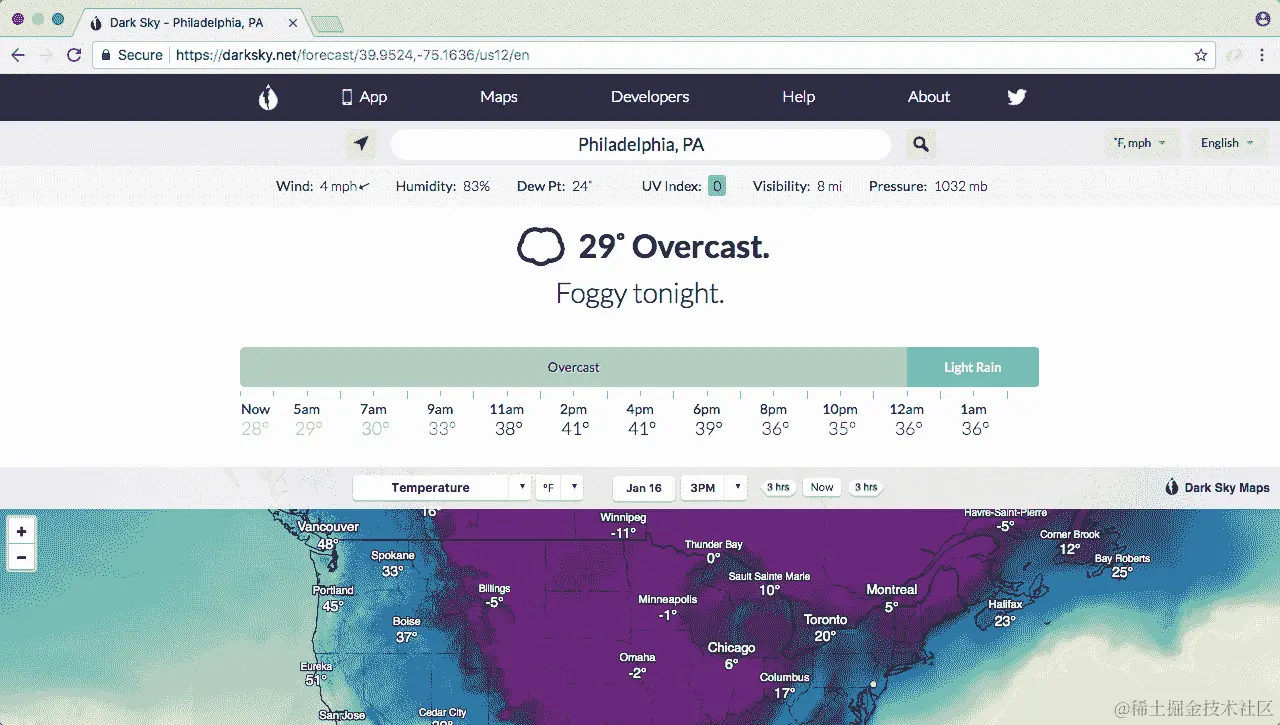Click Montreal label on the map
1280x725 pixels.
(x=892, y=589)
